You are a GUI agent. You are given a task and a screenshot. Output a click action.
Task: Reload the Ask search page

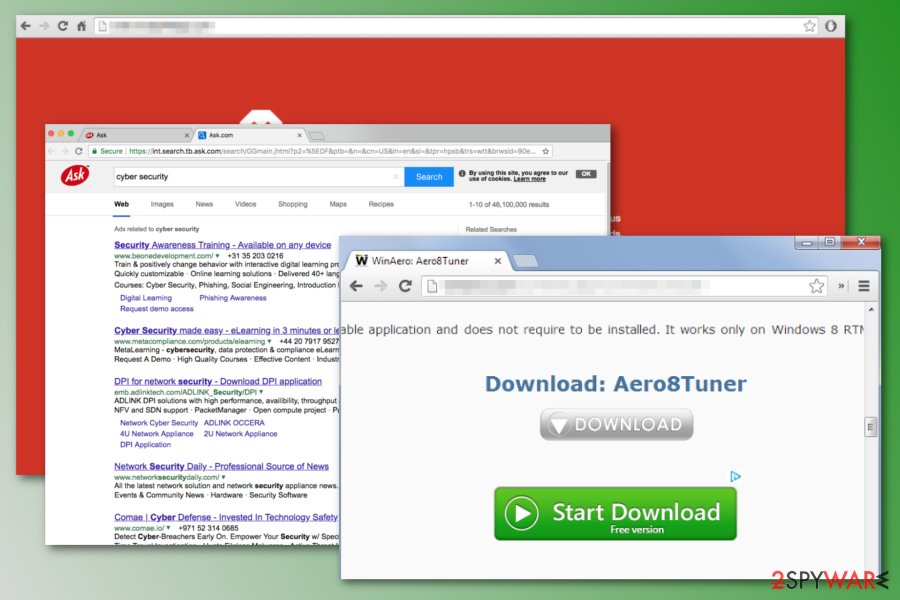tap(79, 151)
